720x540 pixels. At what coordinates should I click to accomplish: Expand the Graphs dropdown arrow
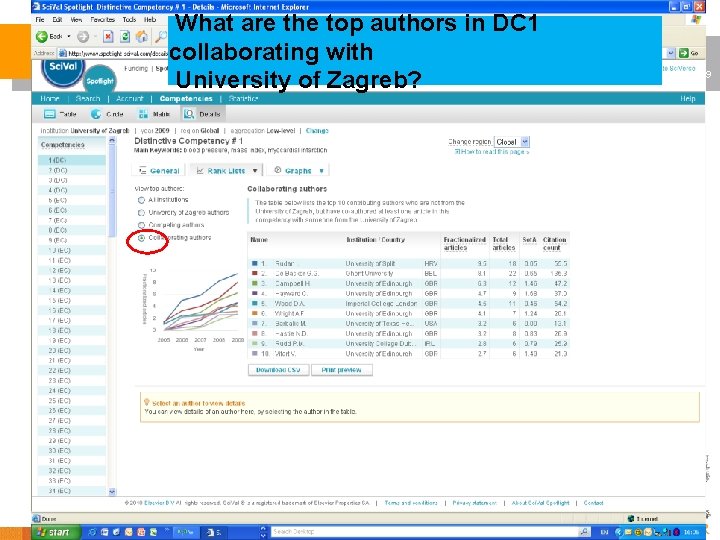(x=321, y=170)
